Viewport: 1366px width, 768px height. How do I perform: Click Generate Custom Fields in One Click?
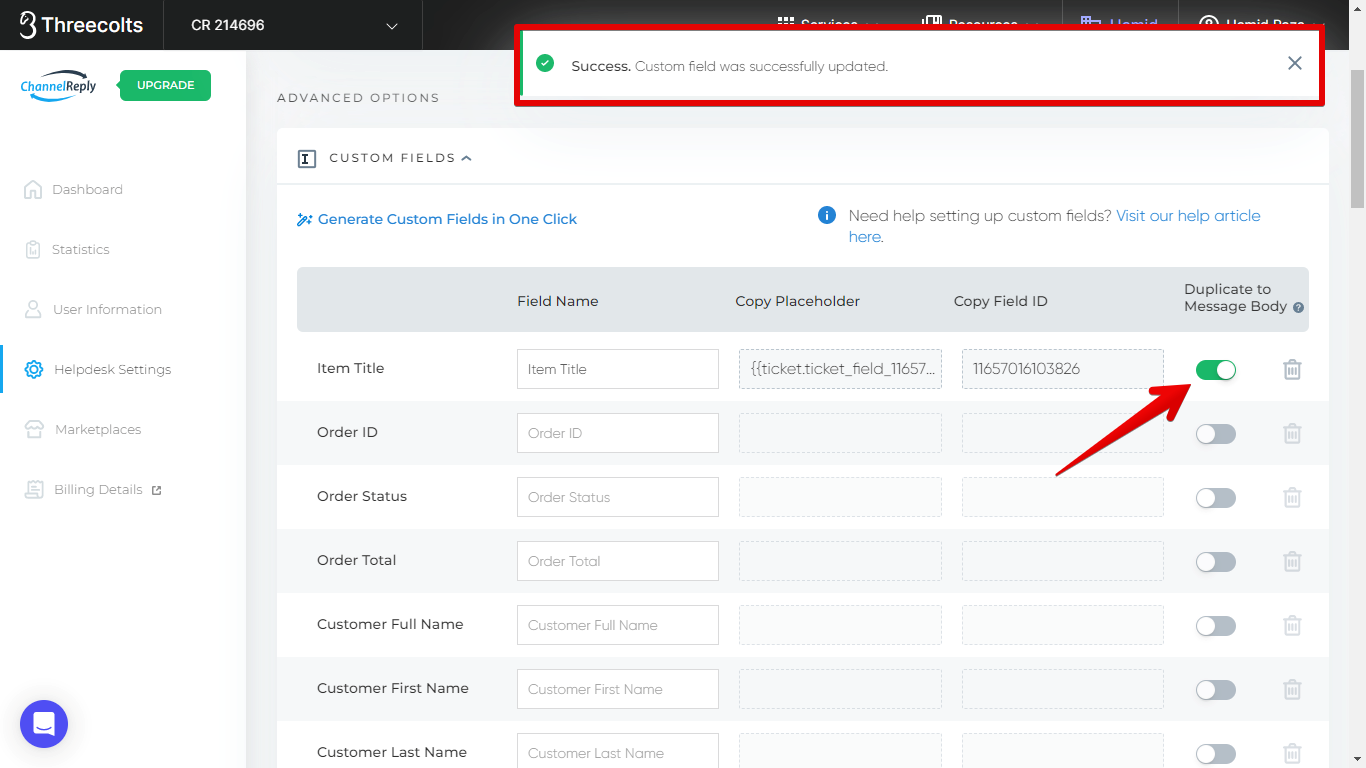(447, 219)
